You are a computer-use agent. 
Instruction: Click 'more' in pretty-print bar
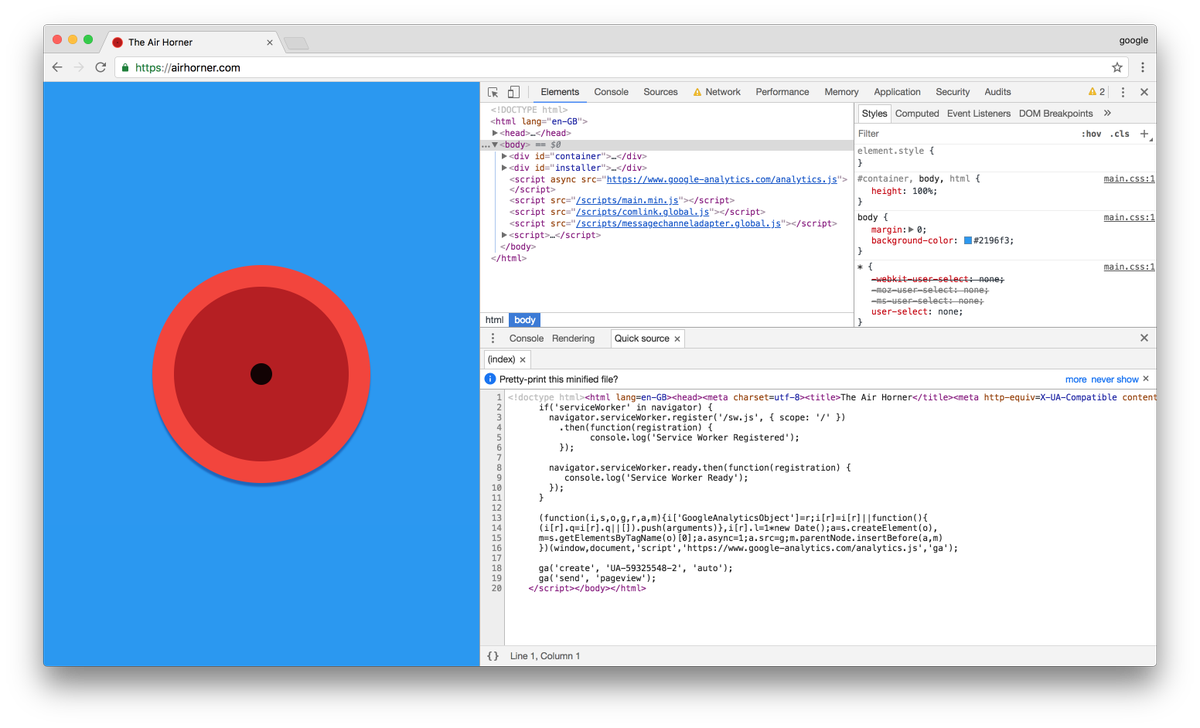1075,380
